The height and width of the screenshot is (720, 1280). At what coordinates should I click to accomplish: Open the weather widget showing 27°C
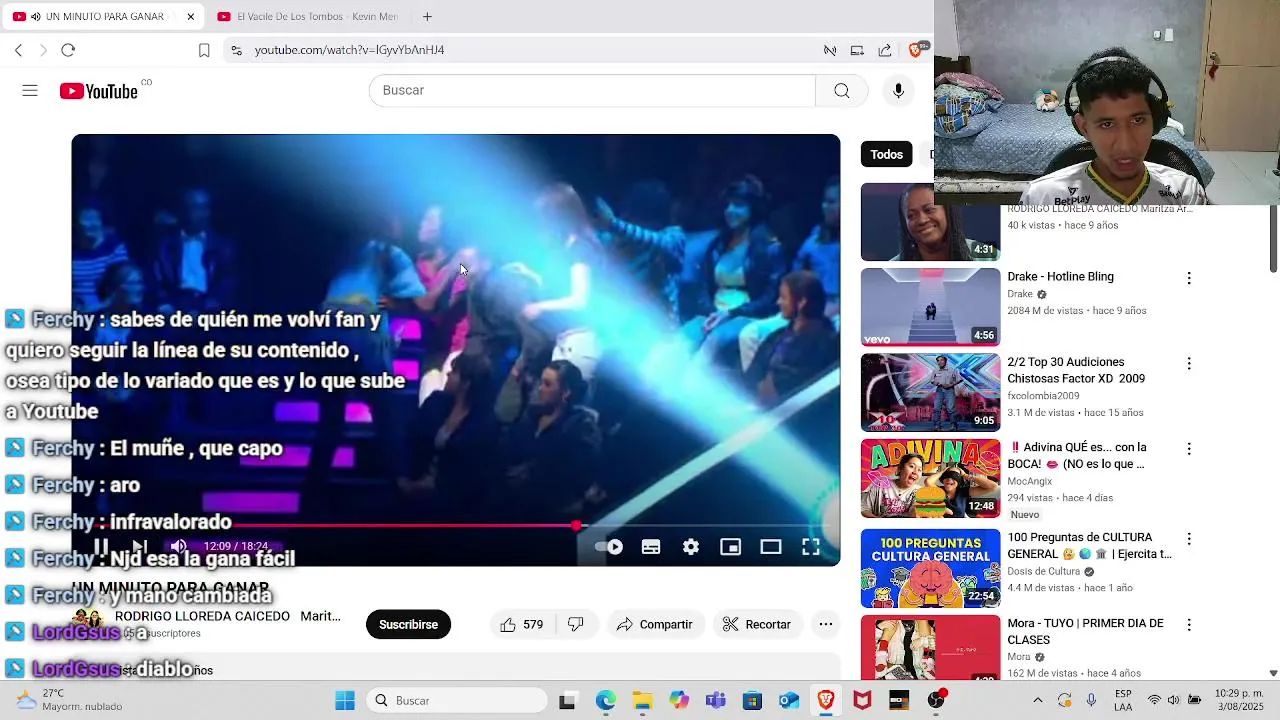(69, 700)
